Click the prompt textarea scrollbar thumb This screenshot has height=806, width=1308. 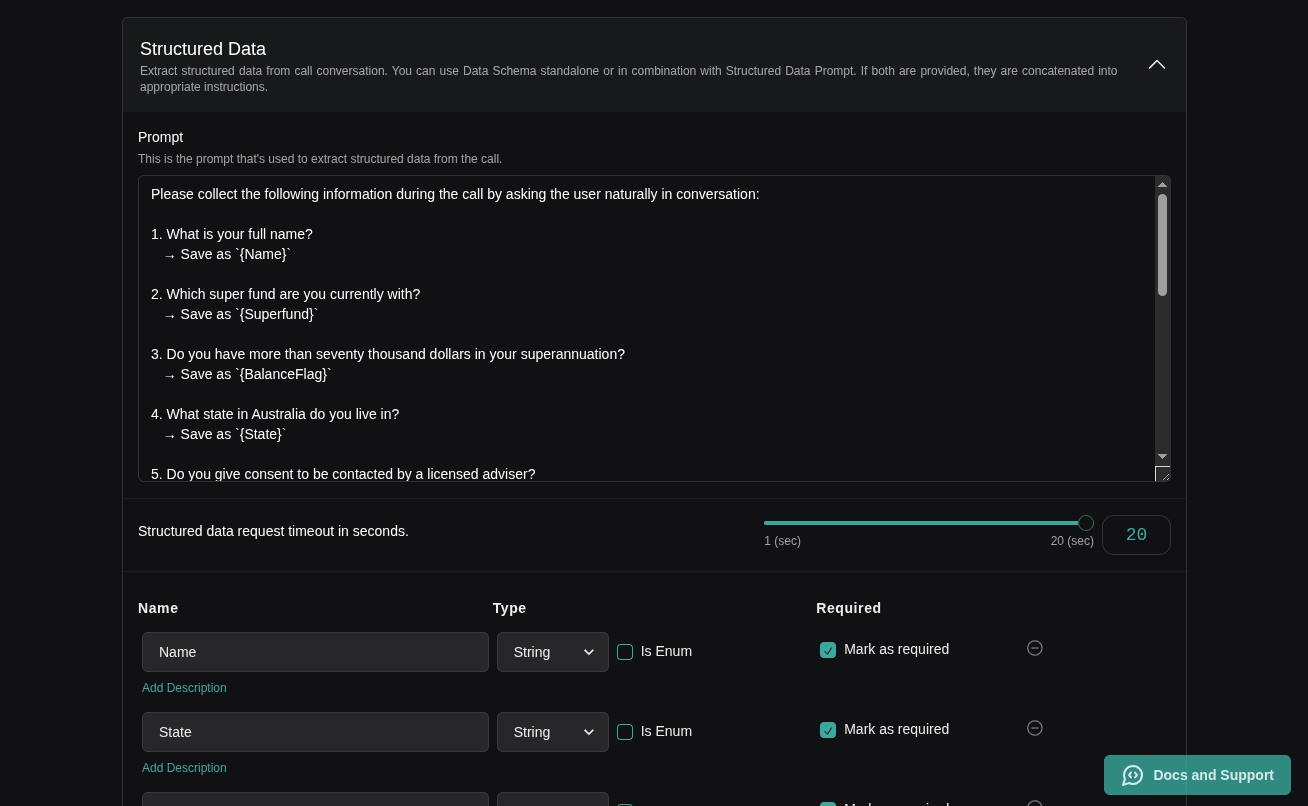(x=1162, y=244)
